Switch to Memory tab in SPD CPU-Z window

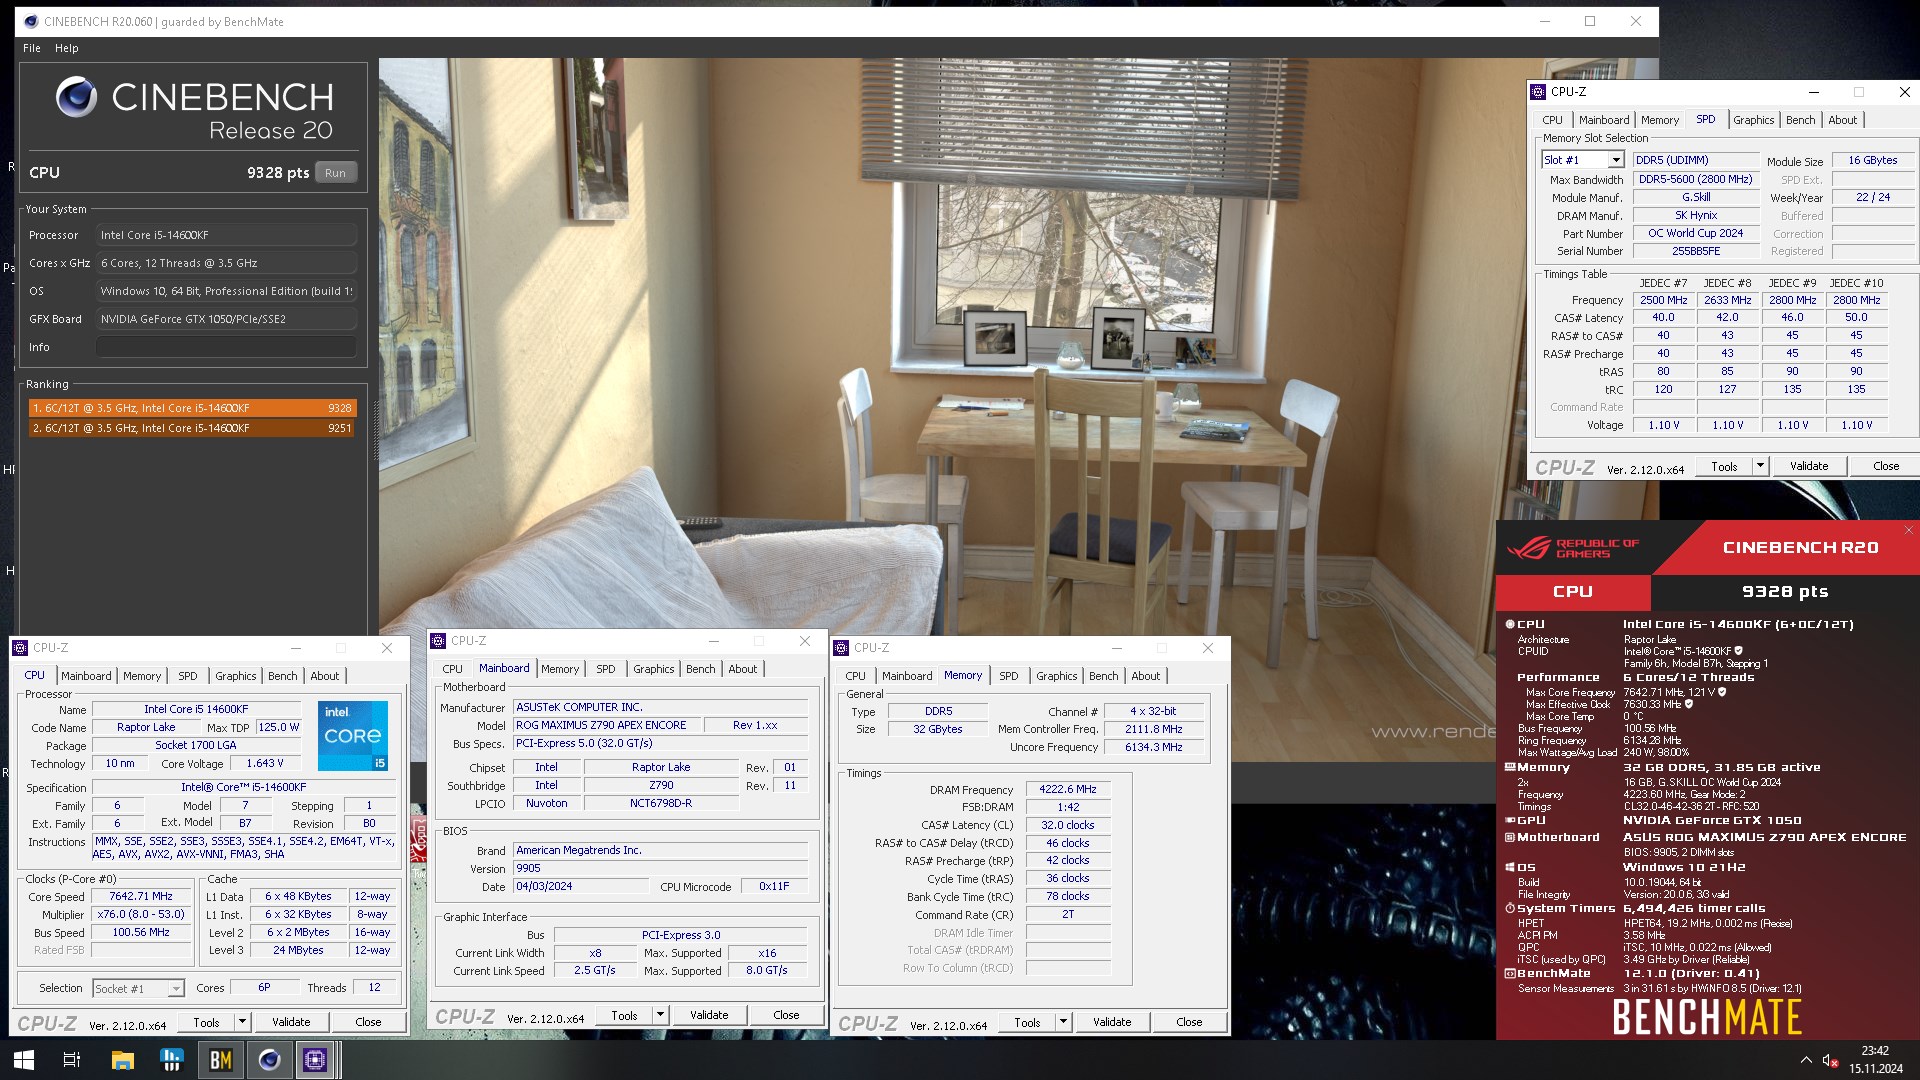coord(1659,120)
